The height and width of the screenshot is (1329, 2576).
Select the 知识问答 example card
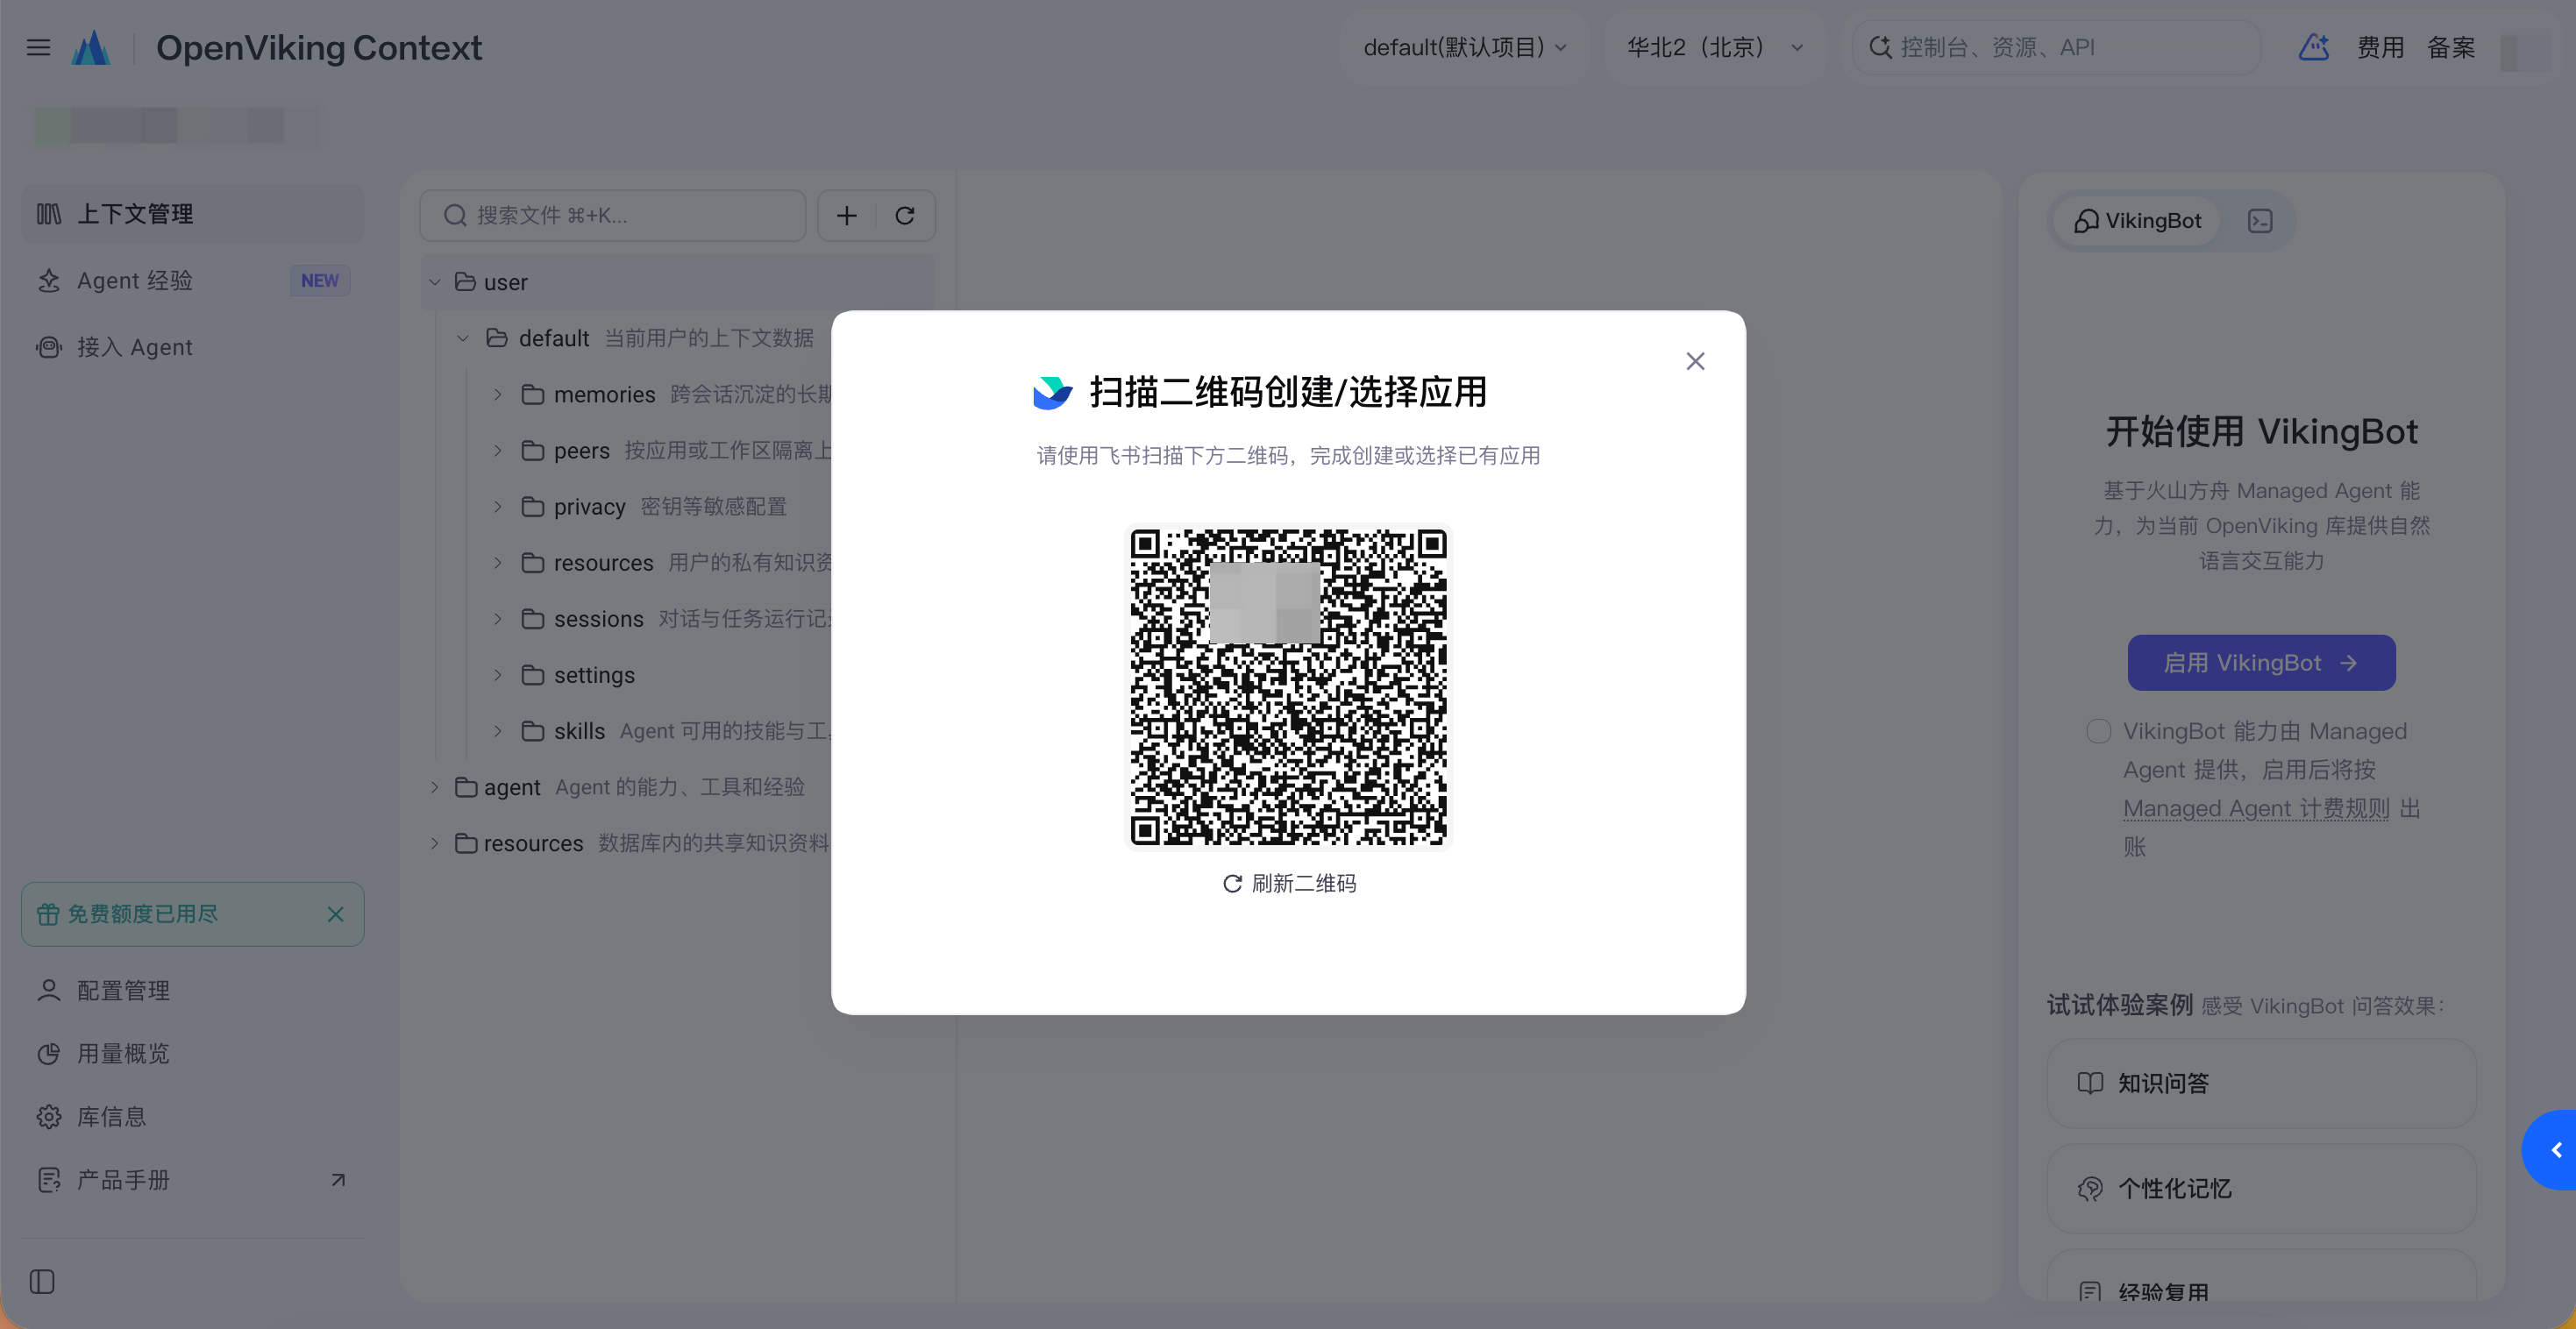click(x=2261, y=1083)
